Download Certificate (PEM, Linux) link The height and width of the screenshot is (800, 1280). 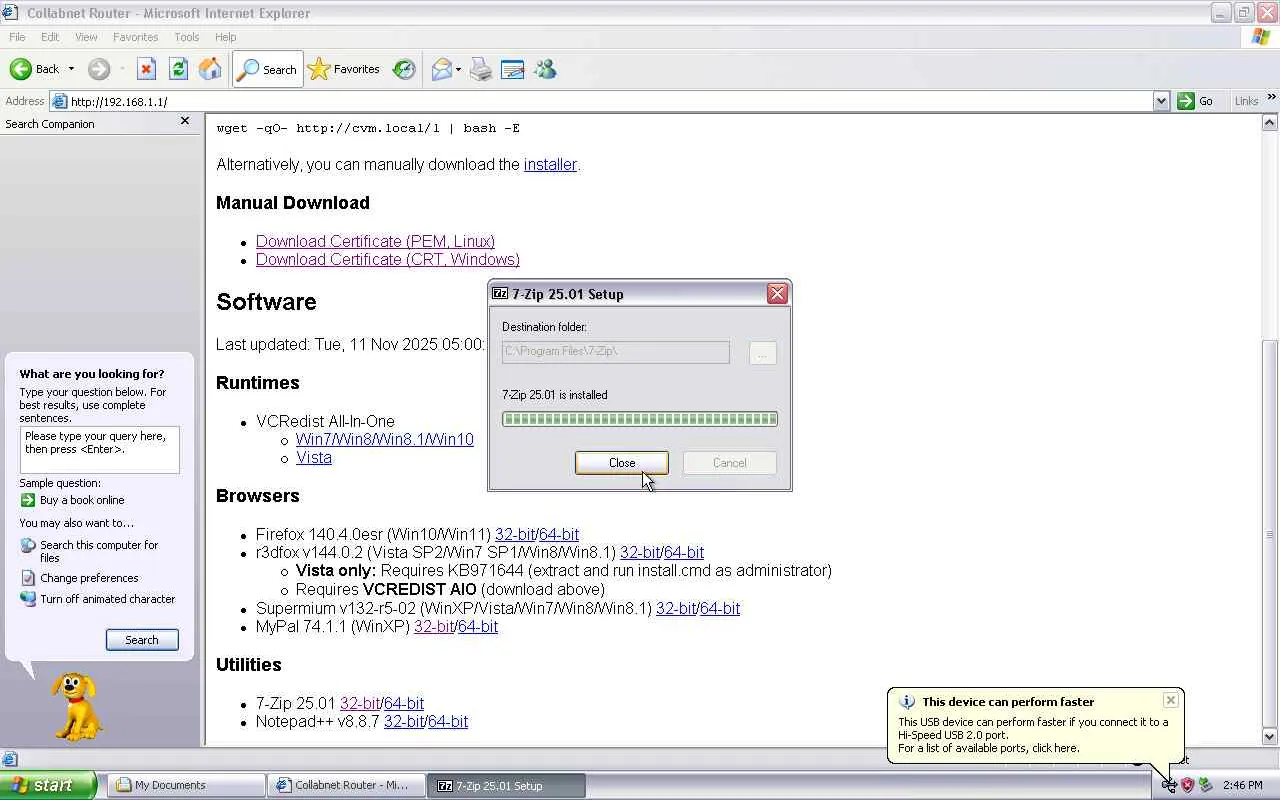375,241
